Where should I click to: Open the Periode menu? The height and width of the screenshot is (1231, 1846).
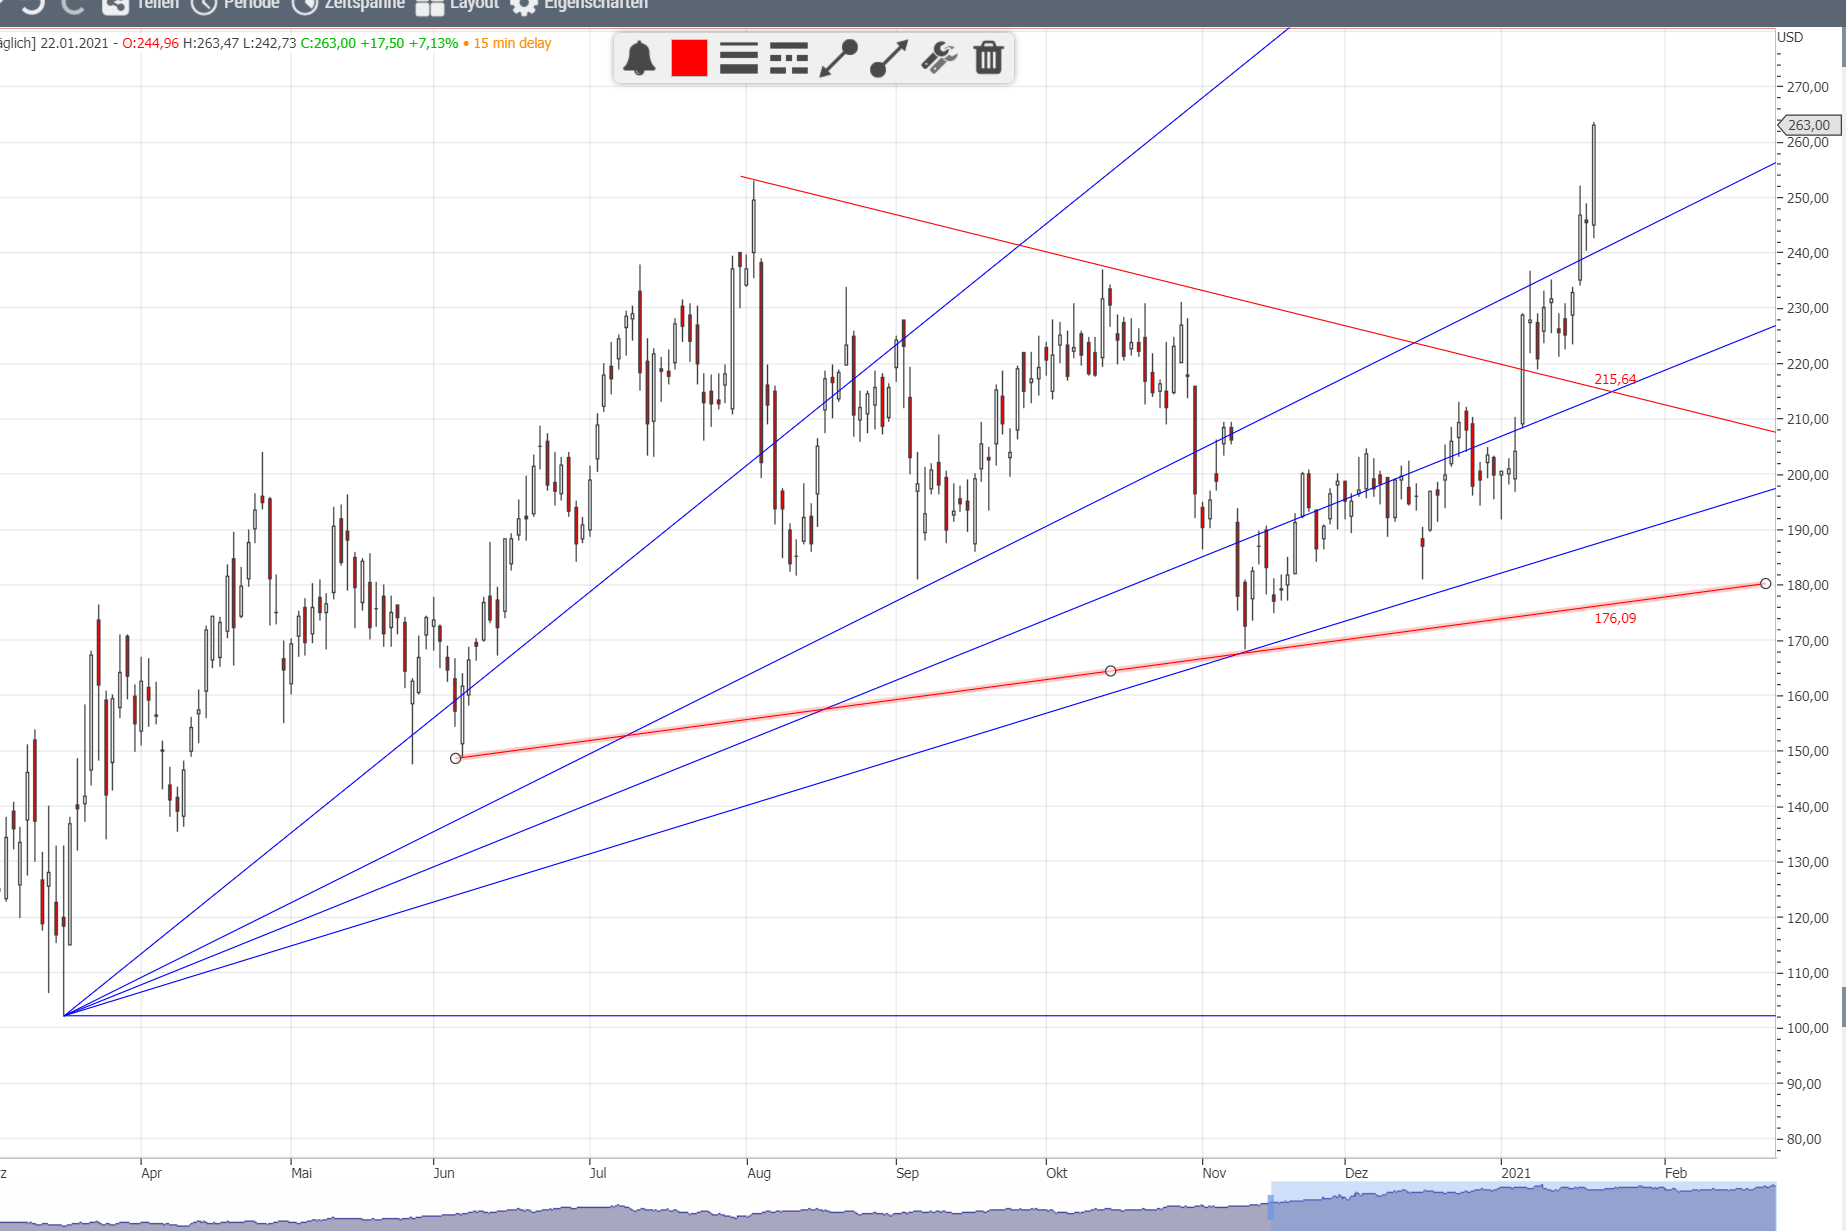(x=235, y=5)
